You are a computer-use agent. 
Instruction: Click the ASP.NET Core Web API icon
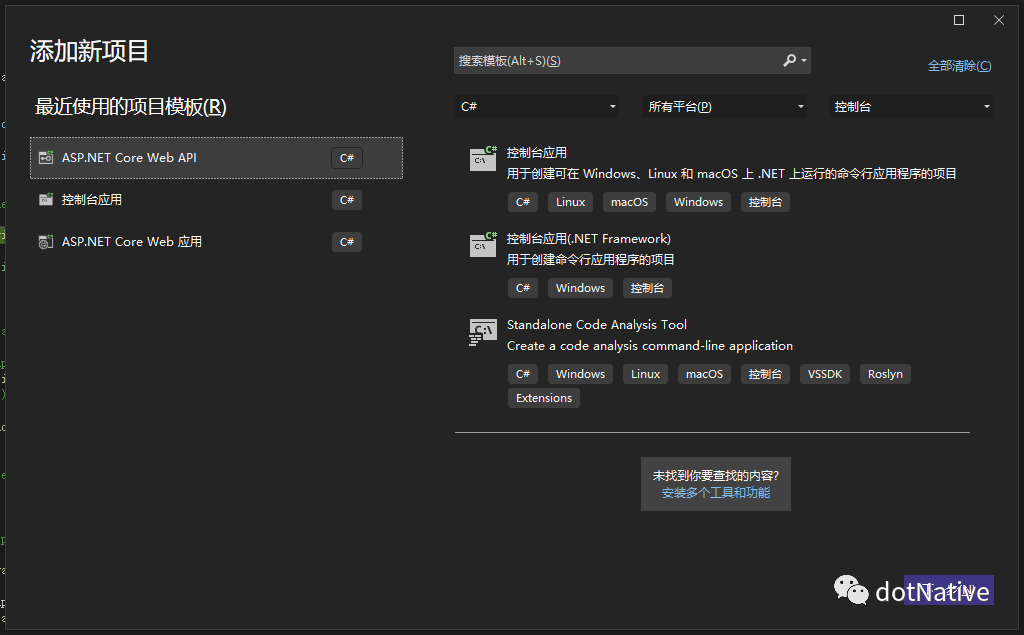pyautogui.click(x=46, y=157)
